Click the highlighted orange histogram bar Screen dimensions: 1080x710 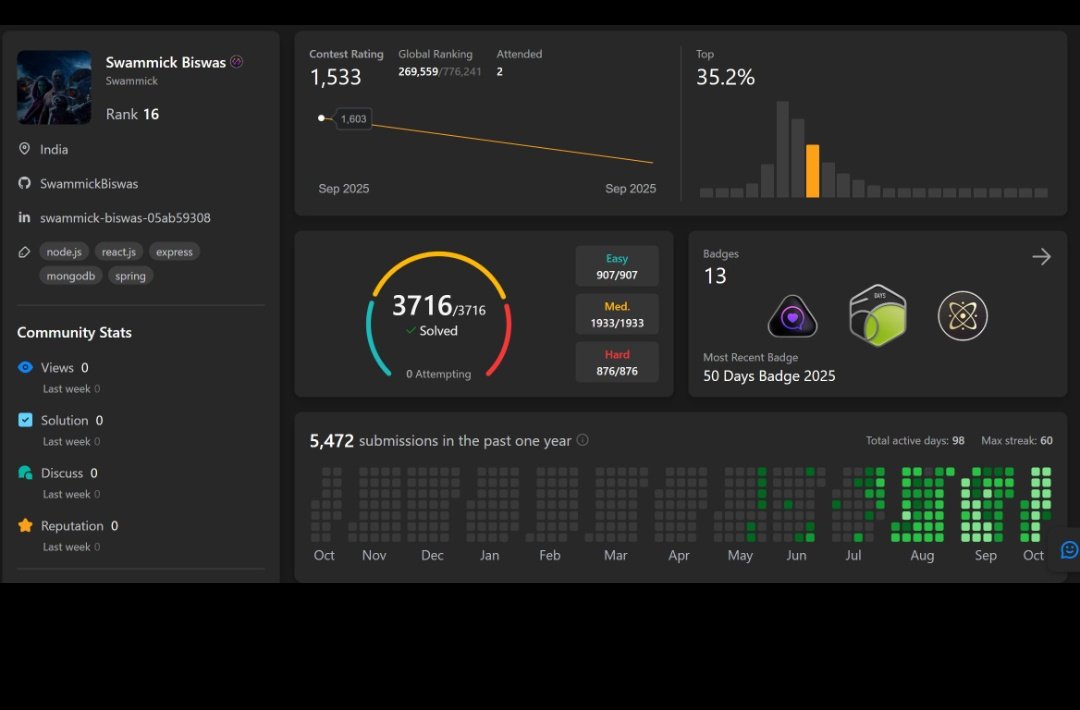point(813,171)
